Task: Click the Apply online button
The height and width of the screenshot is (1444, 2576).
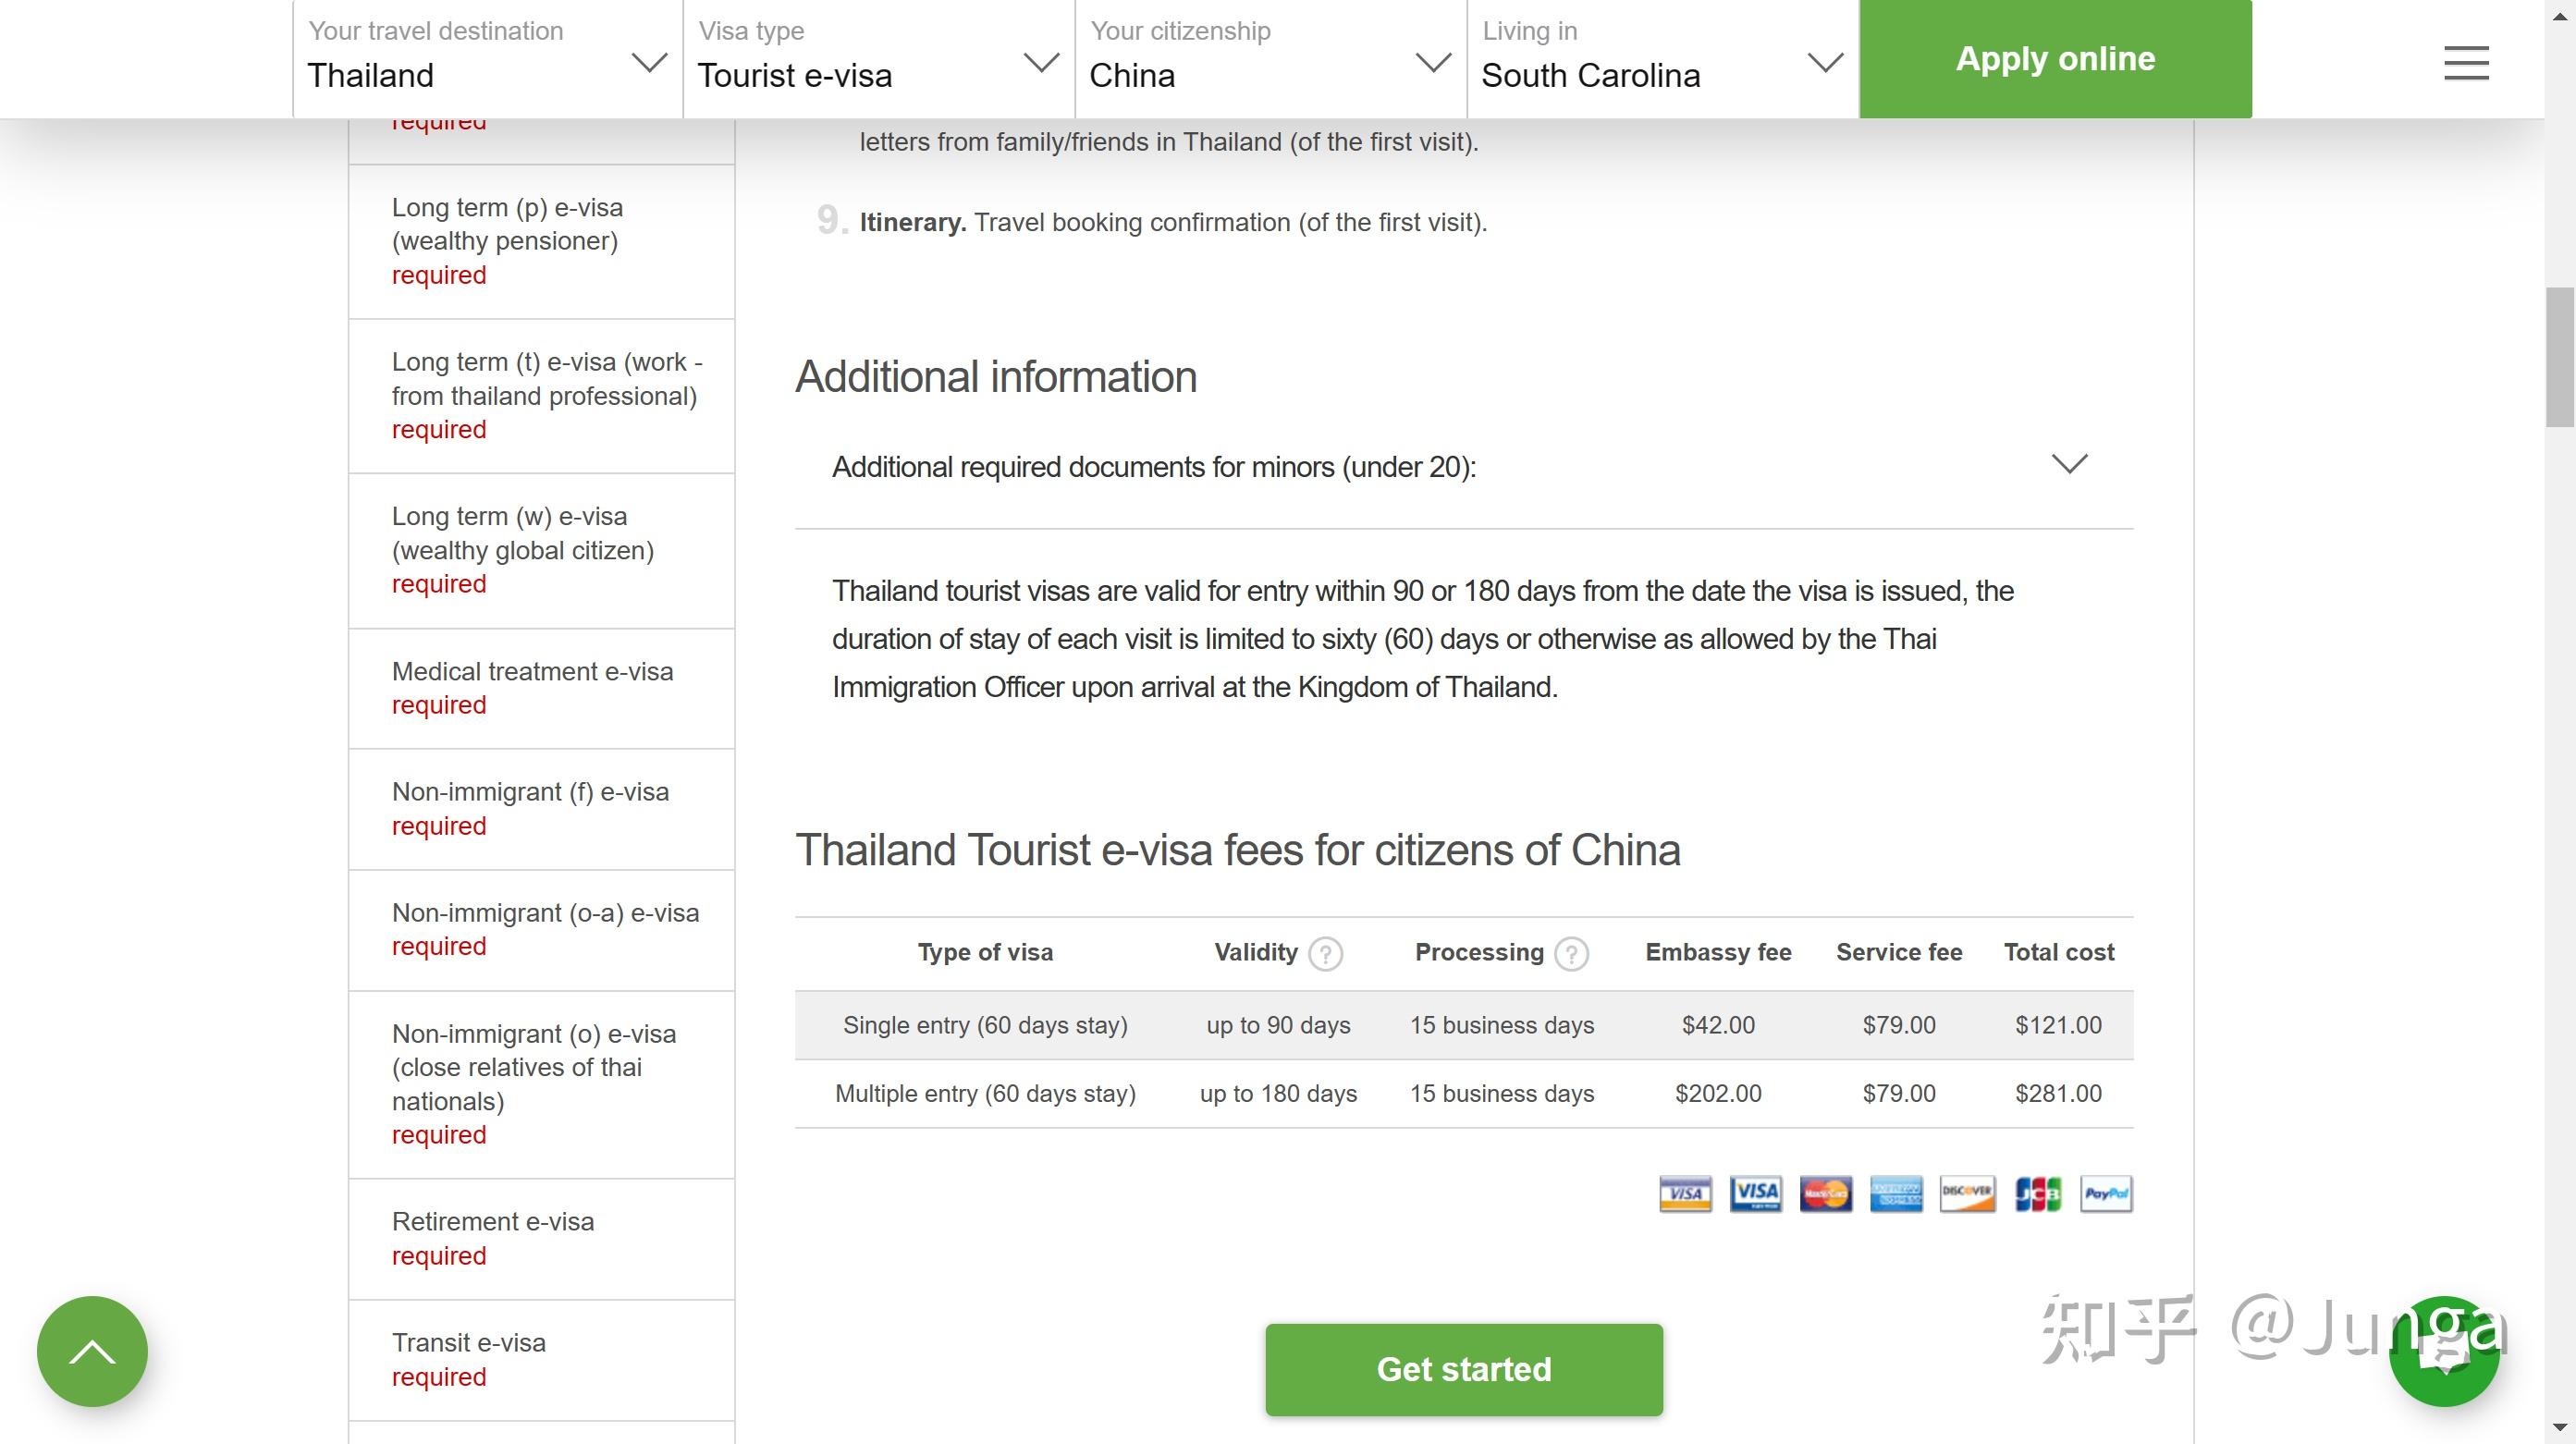Action: point(2055,58)
